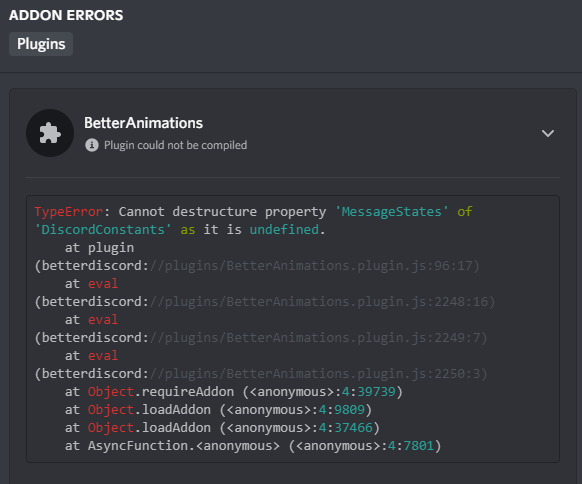Click 'Object.requireAddon' stack trace line

[234, 392]
